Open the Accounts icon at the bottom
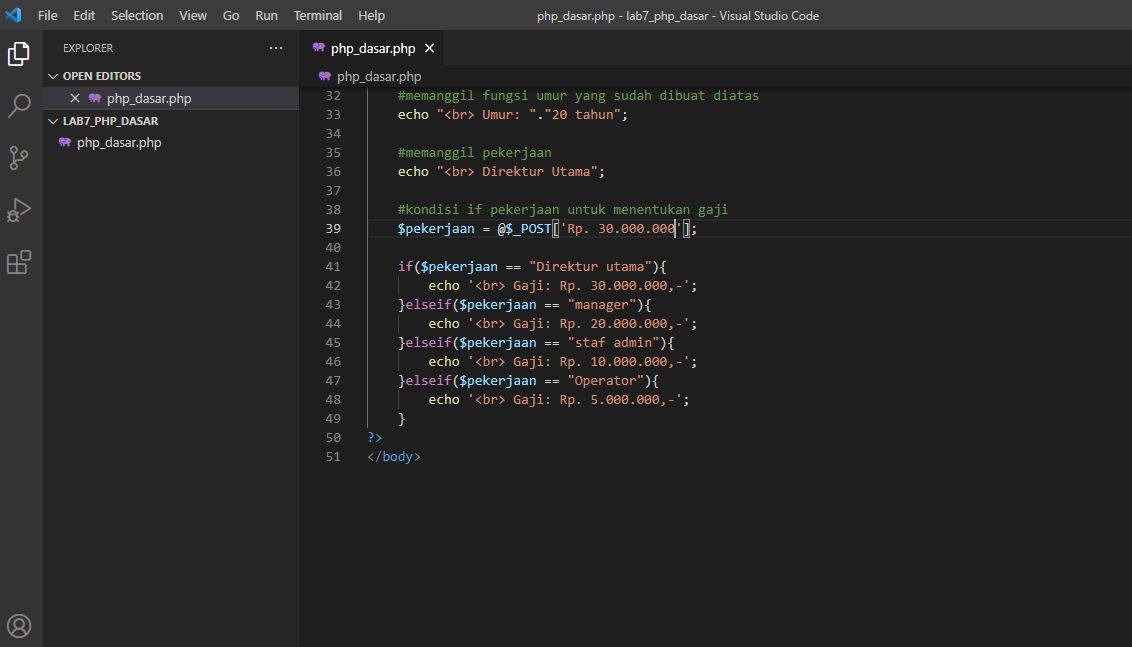This screenshot has height=647, width=1132. pos(19,625)
